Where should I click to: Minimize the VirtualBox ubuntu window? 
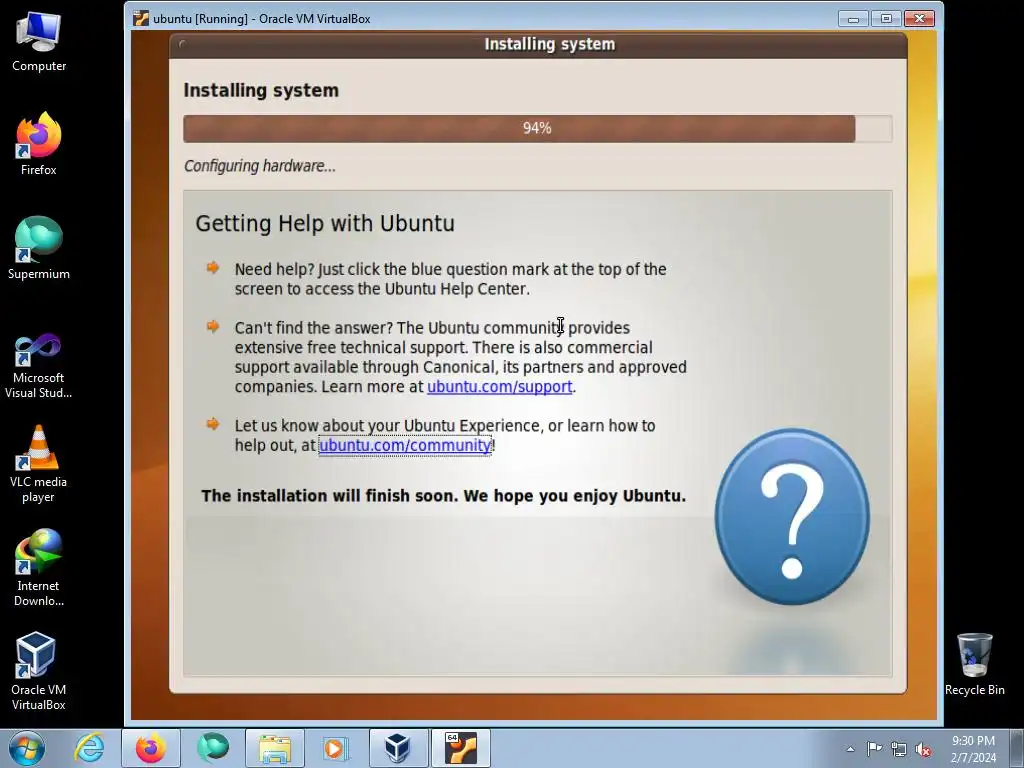(853, 18)
